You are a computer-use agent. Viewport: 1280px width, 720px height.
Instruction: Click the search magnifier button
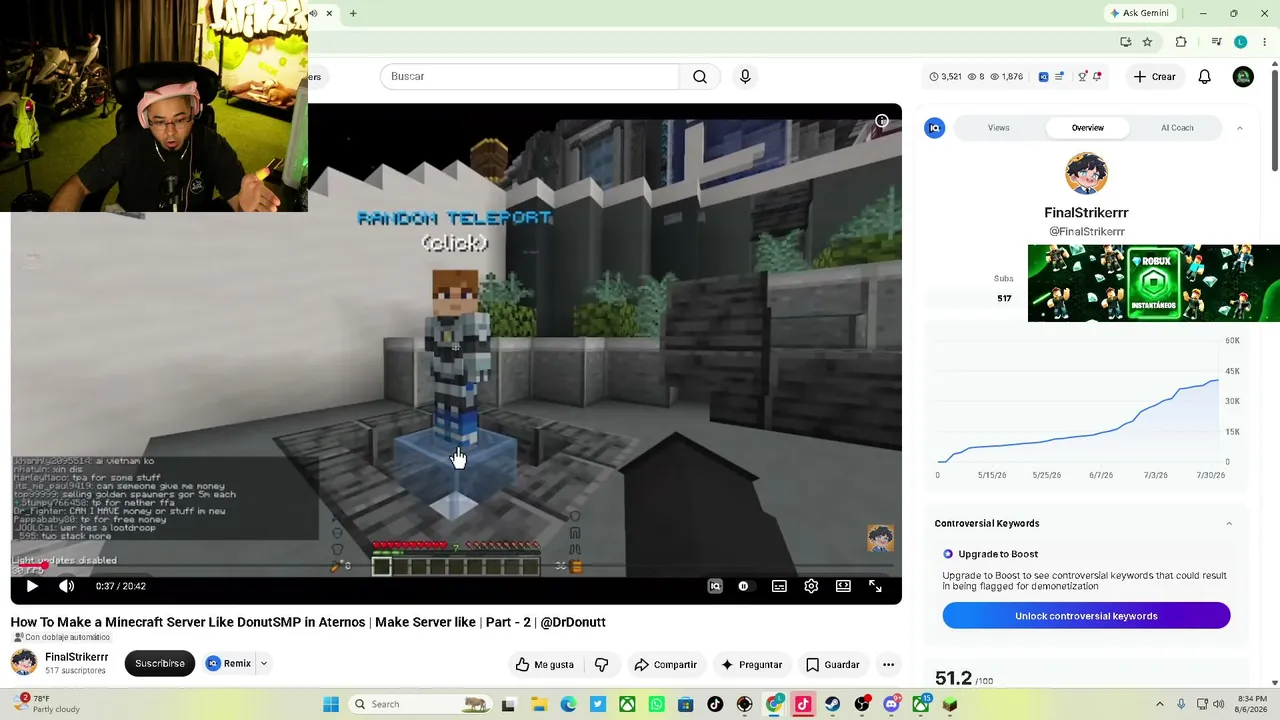pos(700,77)
